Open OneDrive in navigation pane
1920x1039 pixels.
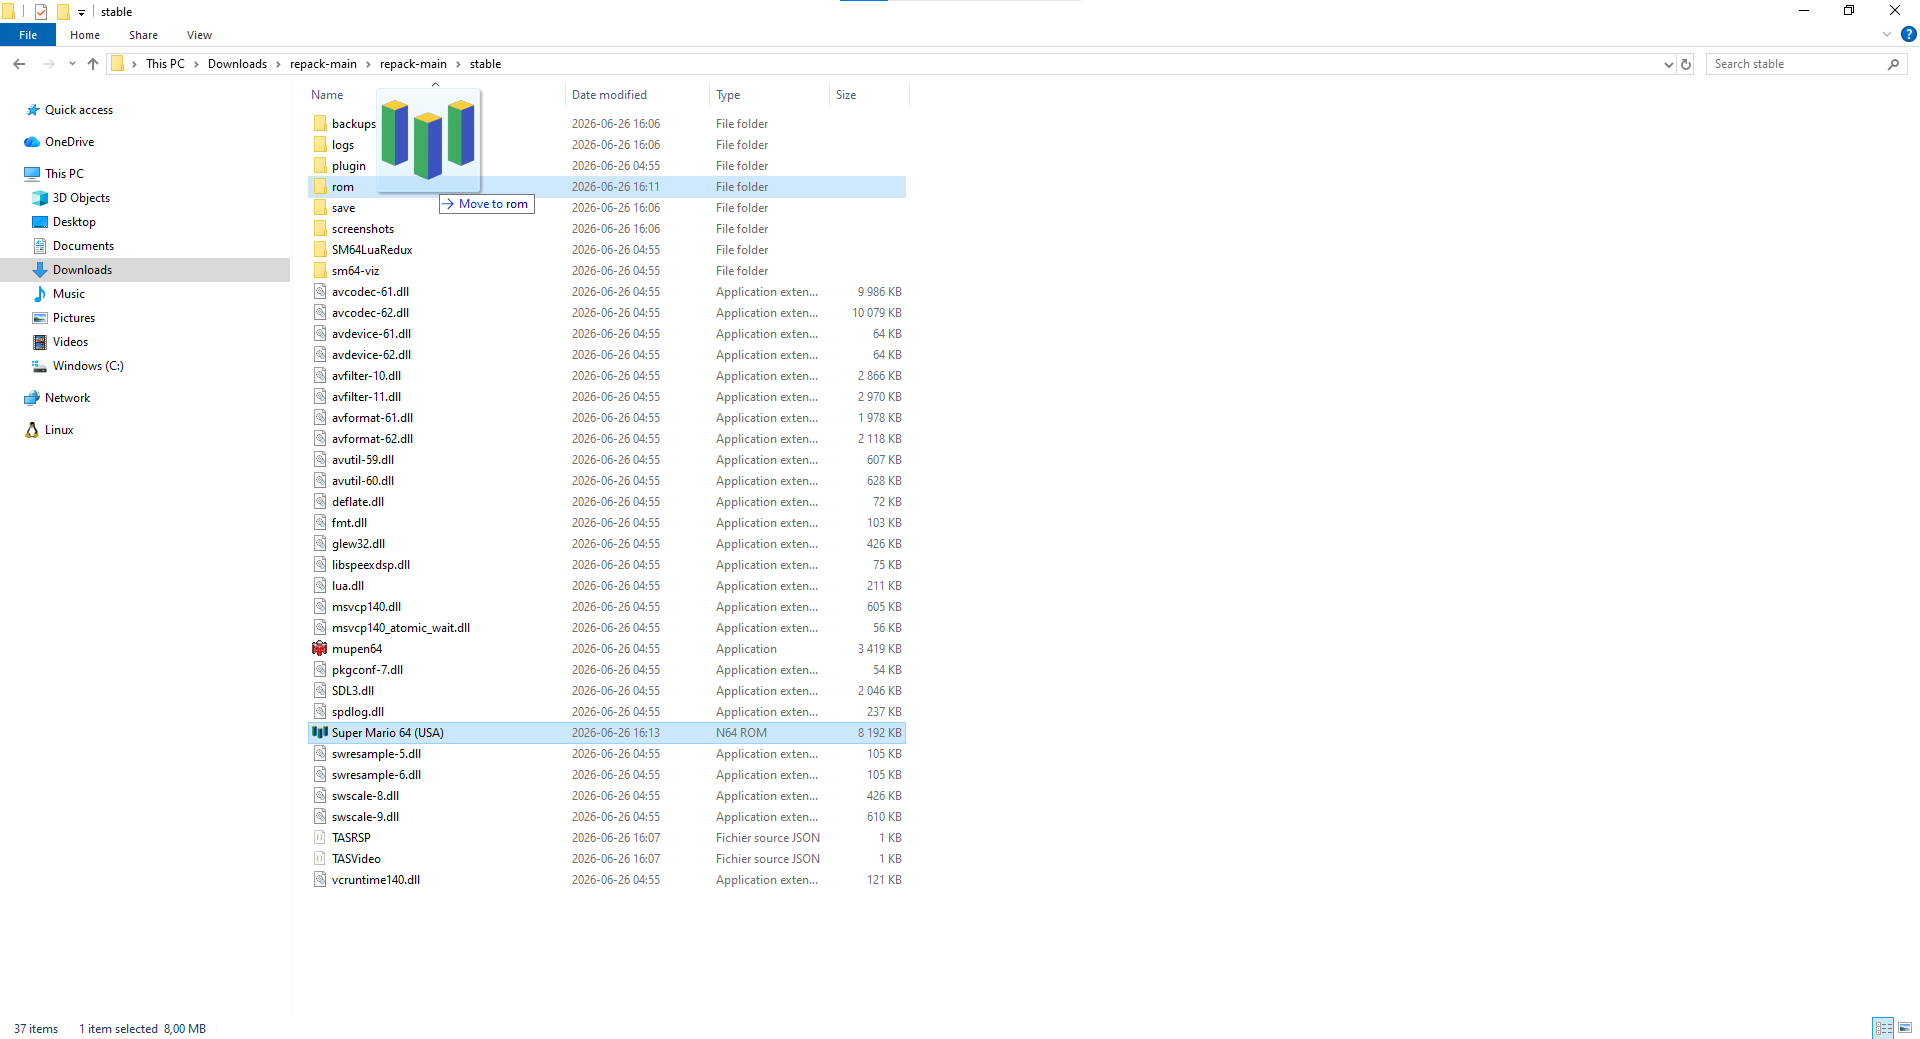[x=69, y=142]
